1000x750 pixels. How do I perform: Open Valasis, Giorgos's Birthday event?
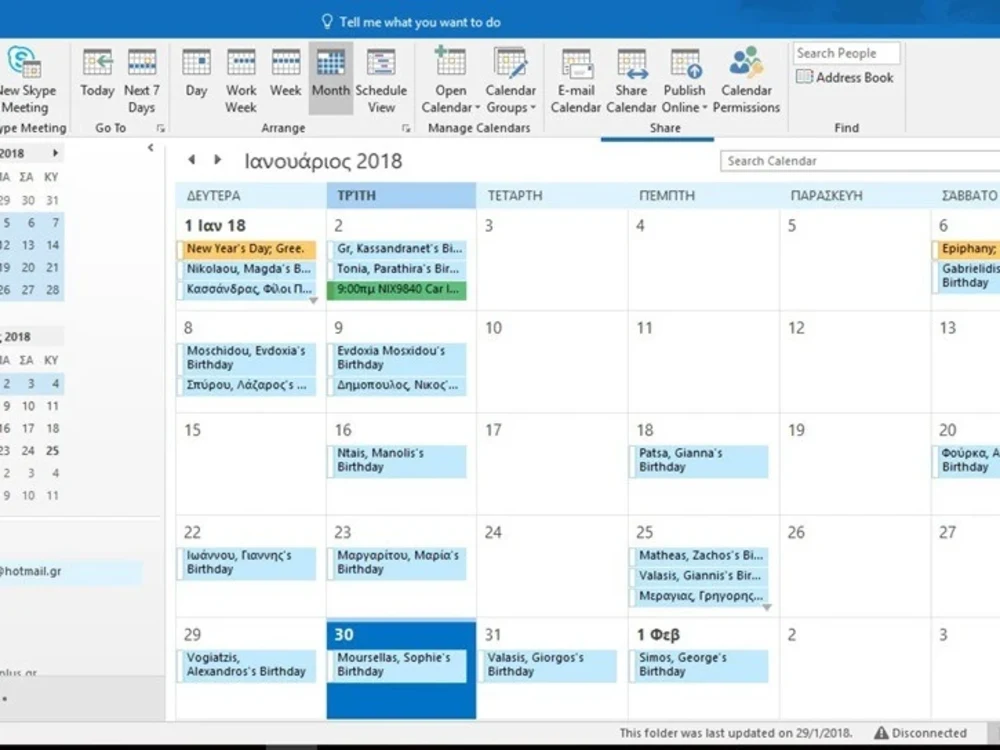548,665
